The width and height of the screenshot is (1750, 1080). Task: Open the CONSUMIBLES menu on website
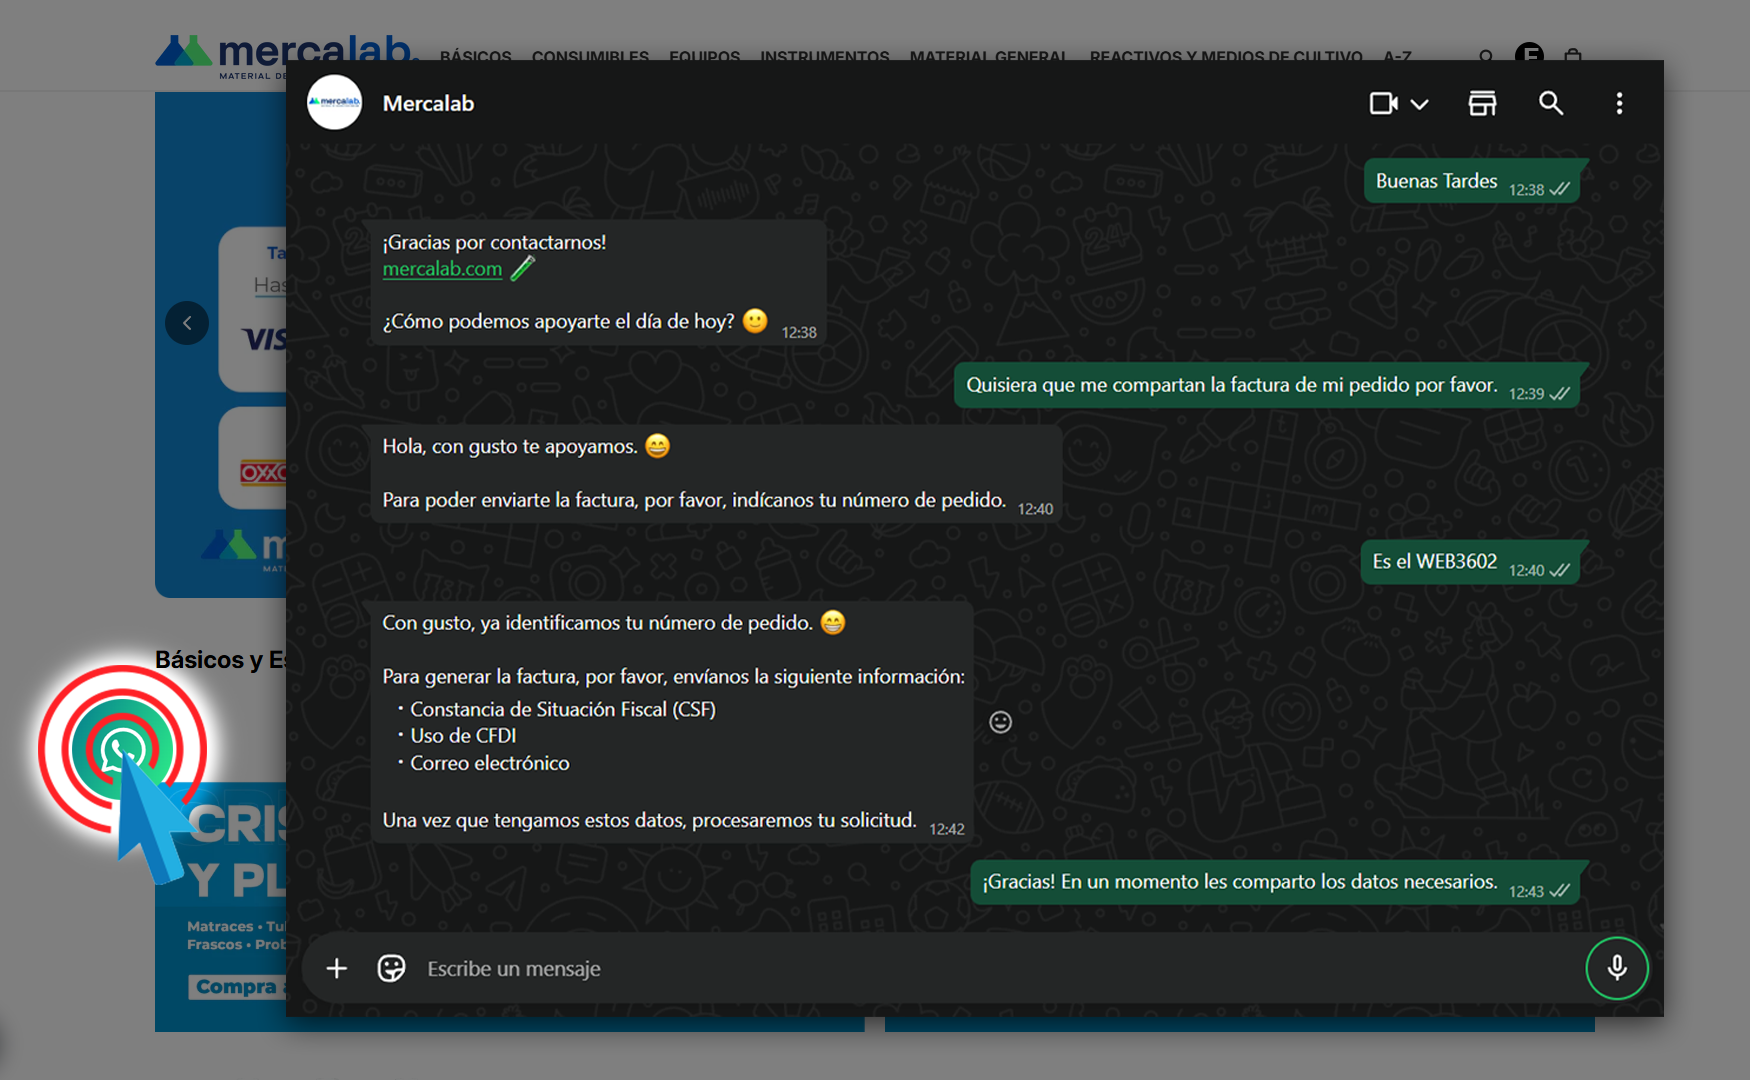[x=590, y=57]
